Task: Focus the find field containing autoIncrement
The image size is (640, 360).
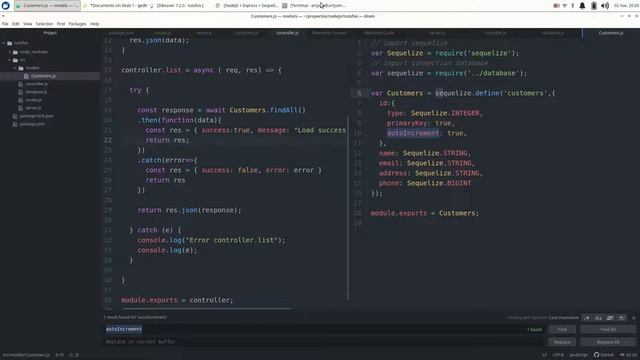Action: (324, 329)
